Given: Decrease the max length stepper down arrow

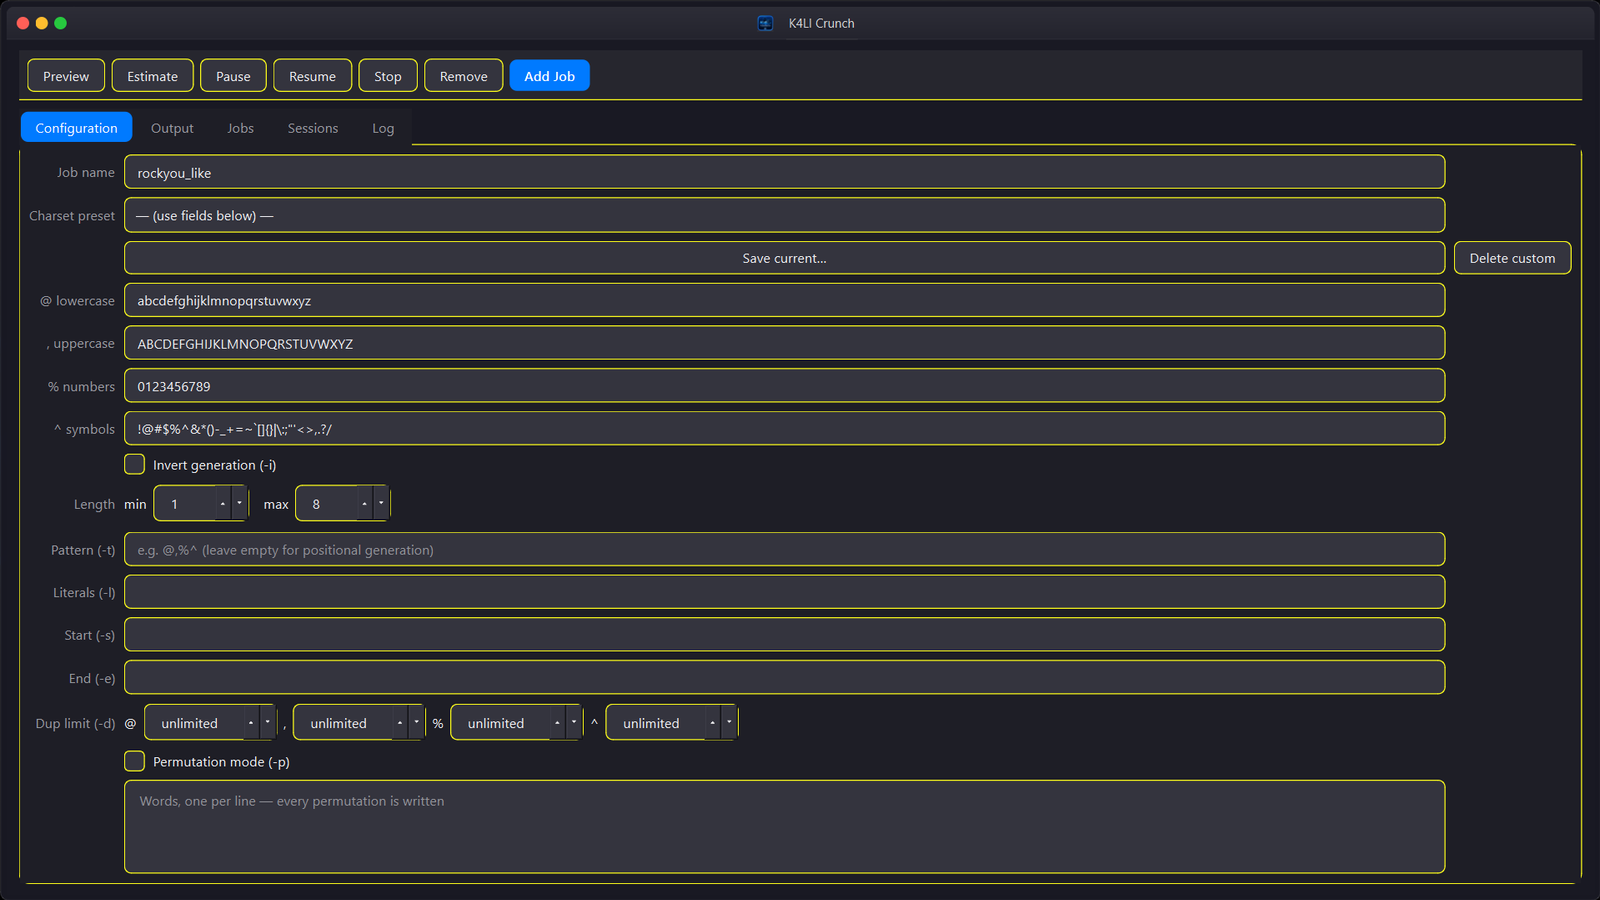Looking at the screenshot, I should point(381,504).
